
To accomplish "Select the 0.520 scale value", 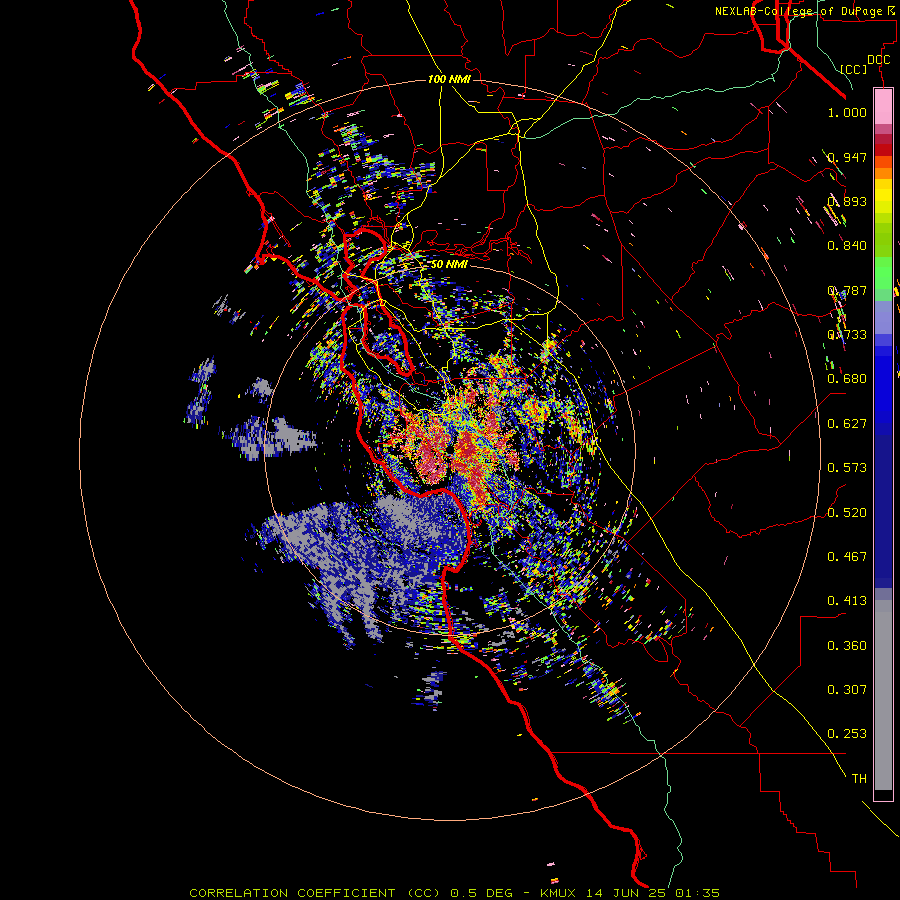I will (847, 513).
